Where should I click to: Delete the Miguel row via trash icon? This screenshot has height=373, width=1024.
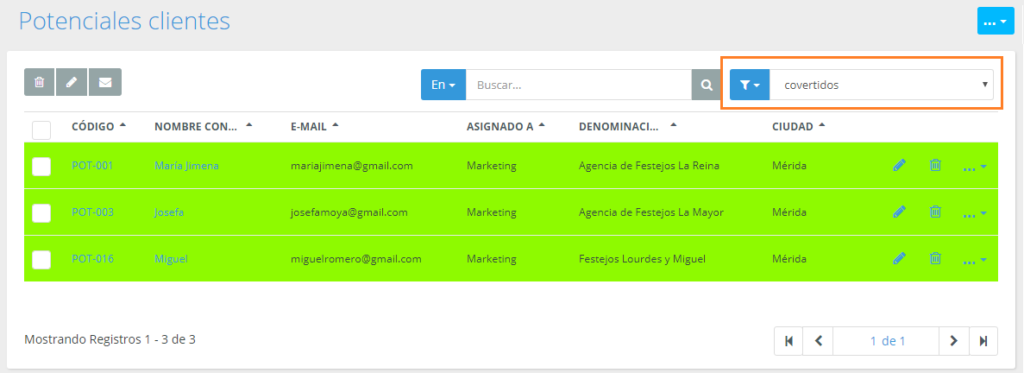pyautogui.click(x=935, y=258)
